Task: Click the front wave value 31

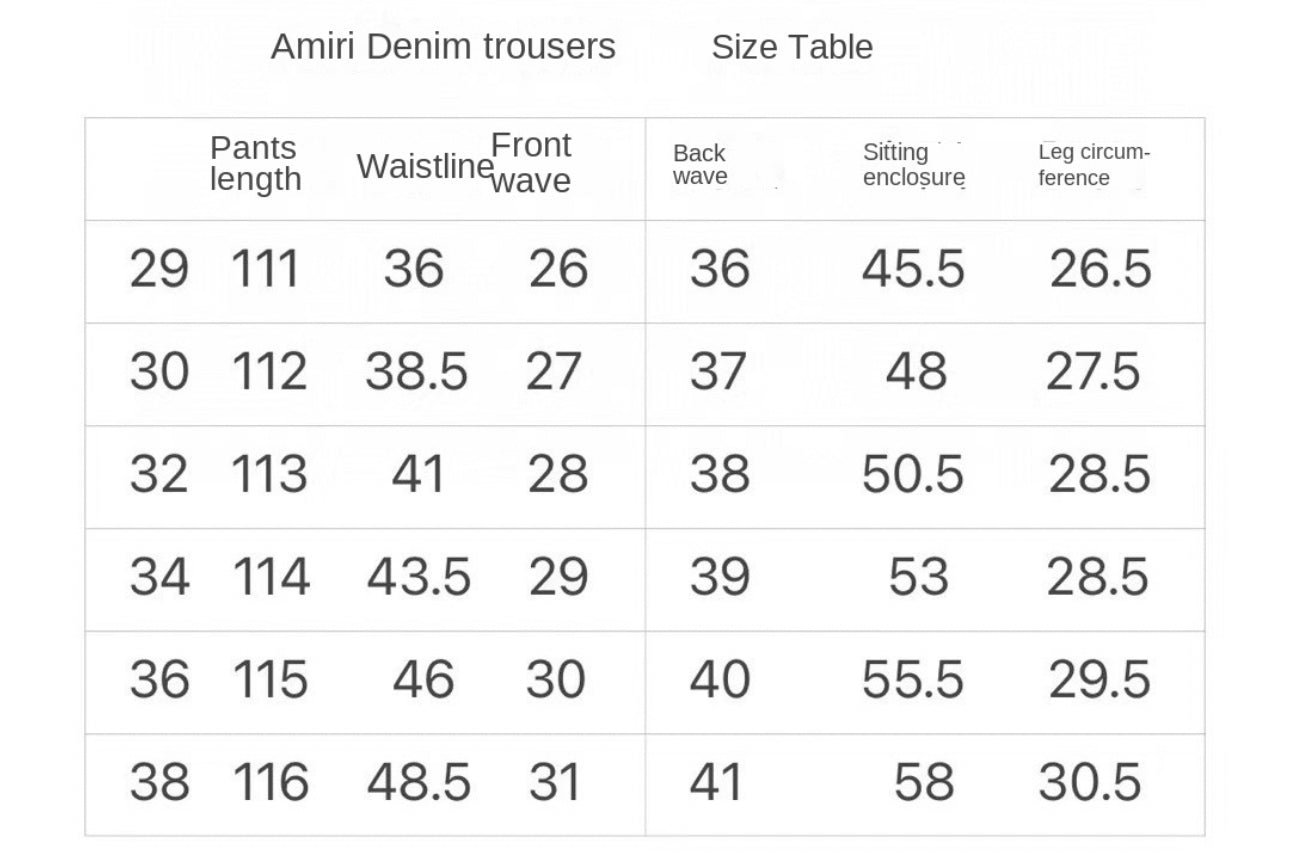Action: (x=555, y=782)
